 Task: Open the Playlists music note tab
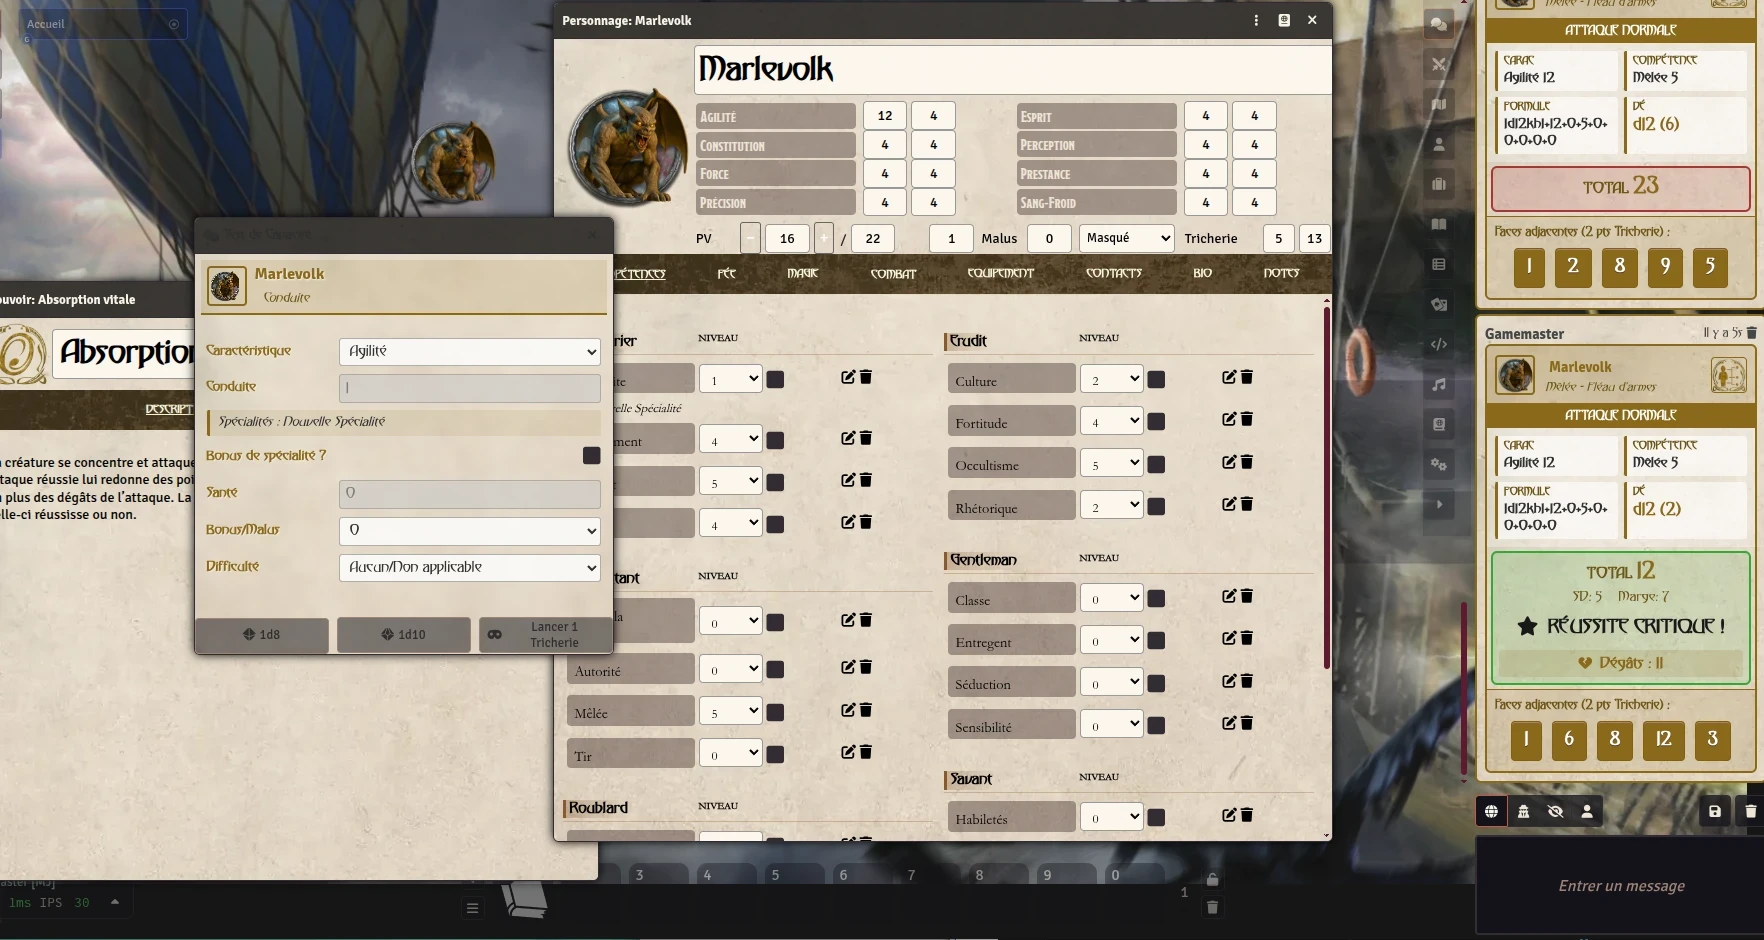point(1439,384)
